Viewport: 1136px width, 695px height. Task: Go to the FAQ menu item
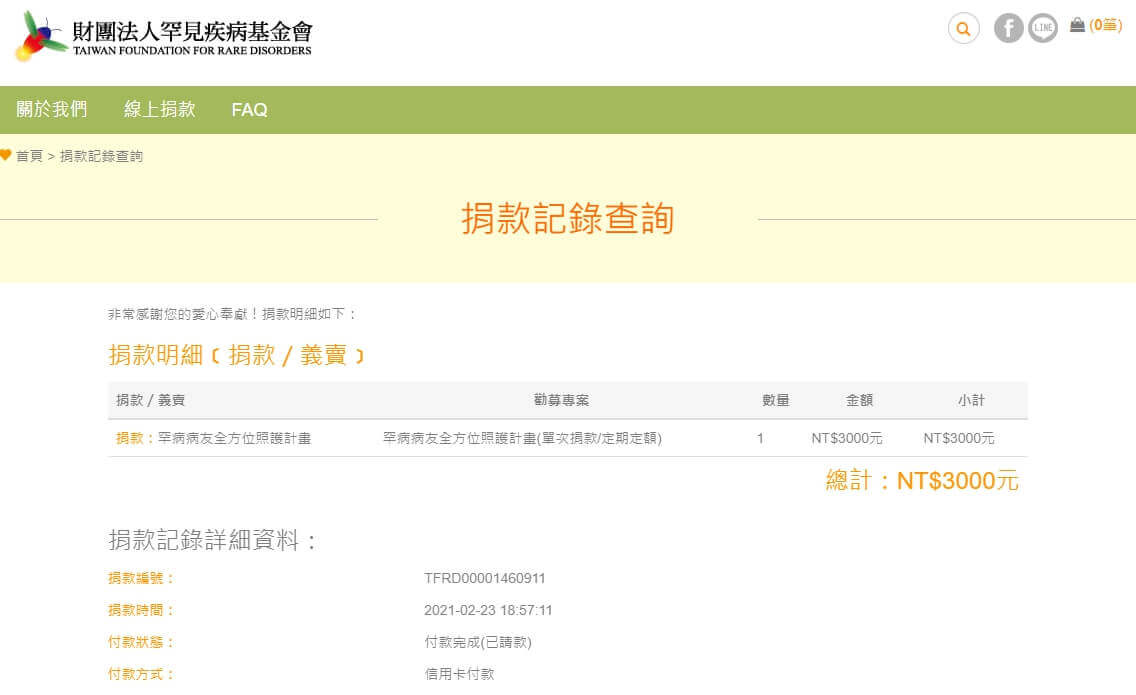[x=249, y=110]
